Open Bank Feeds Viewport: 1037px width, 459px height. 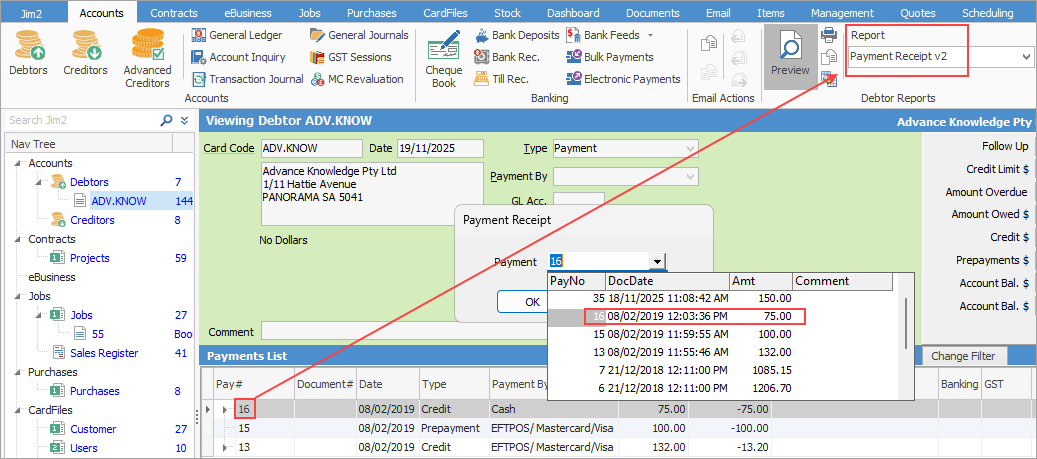602,35
